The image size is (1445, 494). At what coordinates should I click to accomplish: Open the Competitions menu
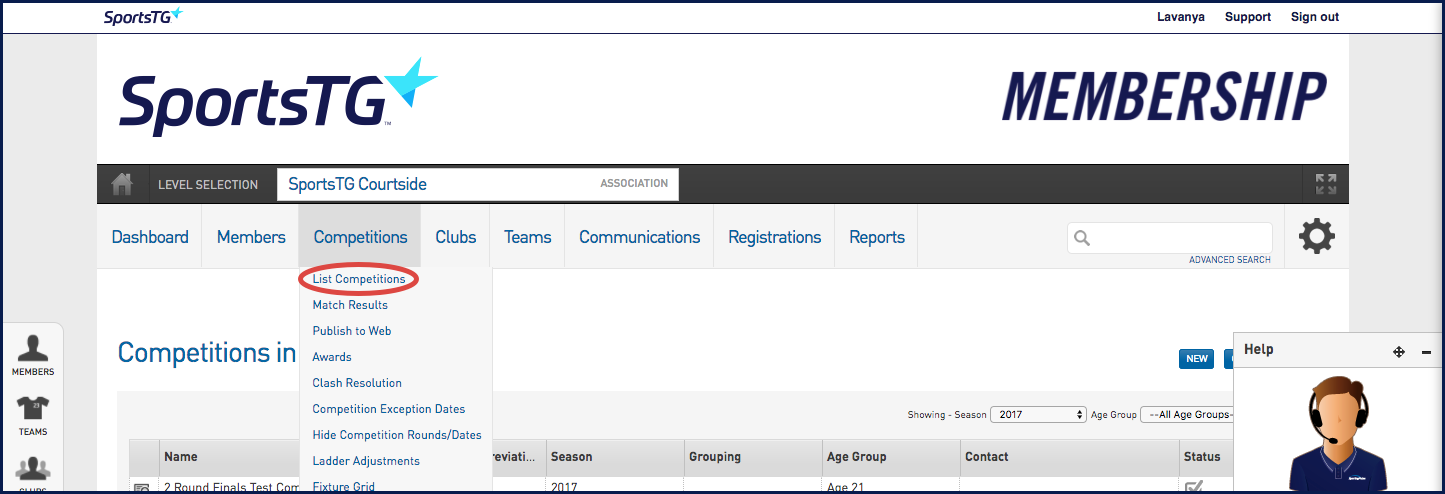click(360, 237)
